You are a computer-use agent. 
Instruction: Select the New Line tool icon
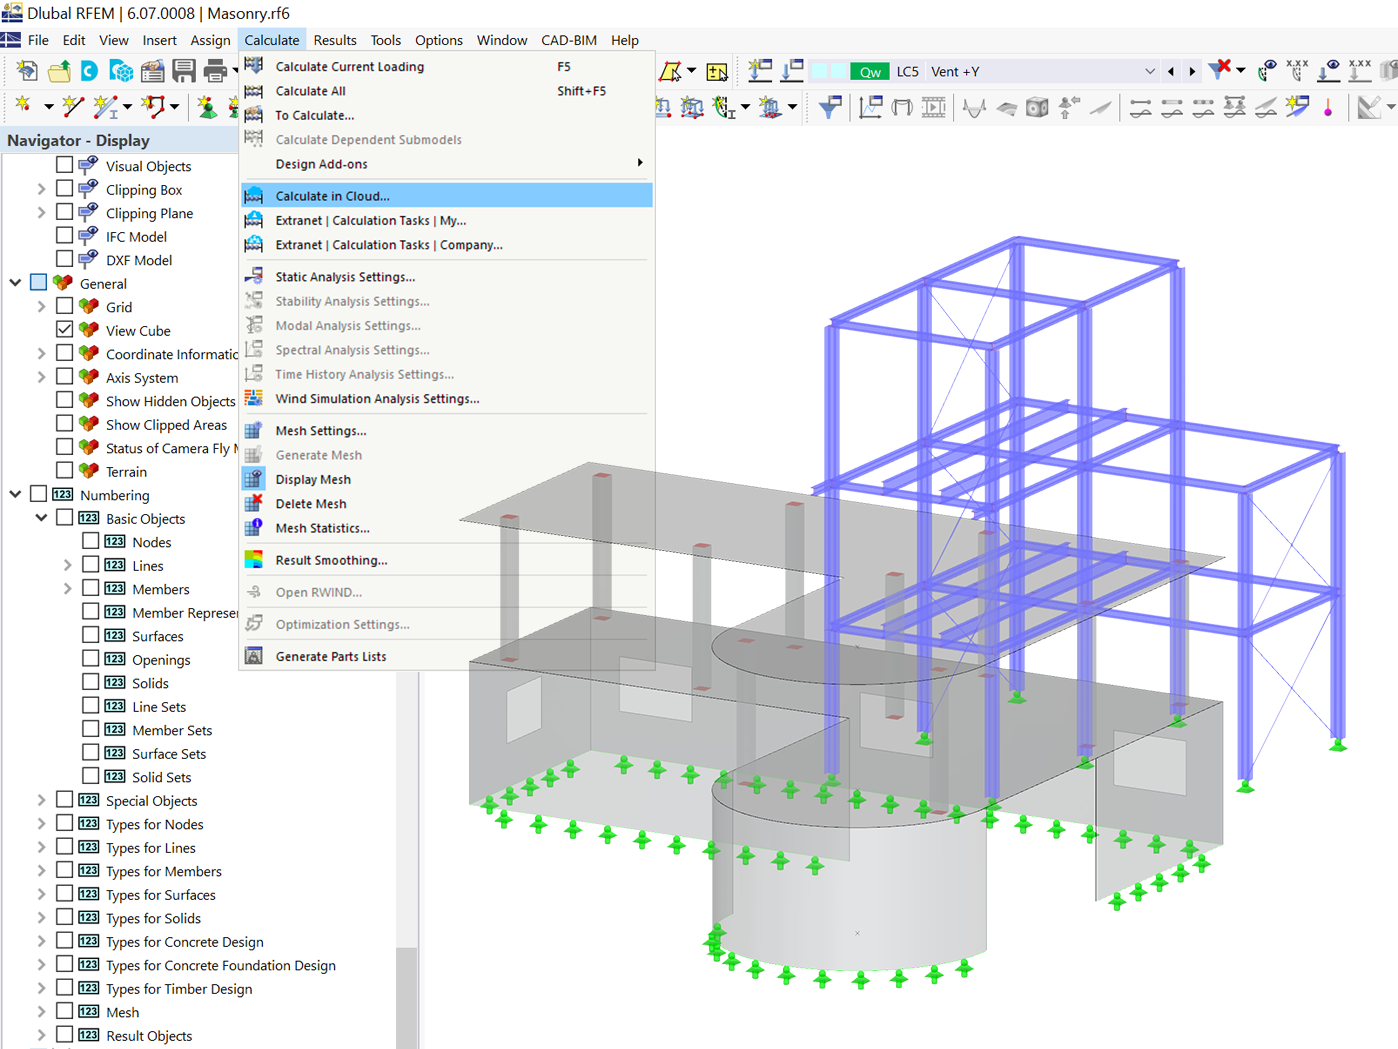pos(73,106)
